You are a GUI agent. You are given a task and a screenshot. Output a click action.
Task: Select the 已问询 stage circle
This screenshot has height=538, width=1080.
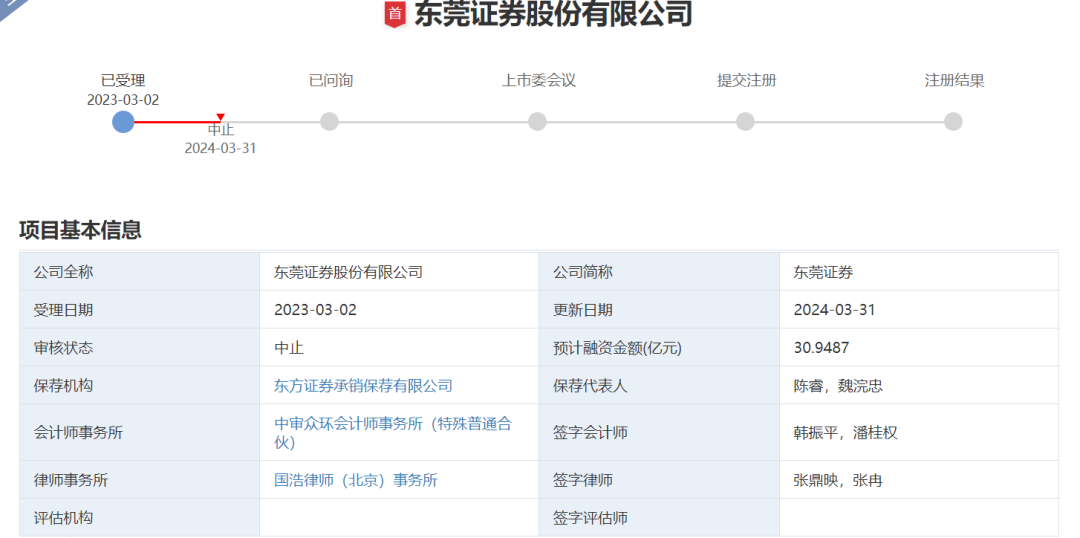tap(329, 121)
